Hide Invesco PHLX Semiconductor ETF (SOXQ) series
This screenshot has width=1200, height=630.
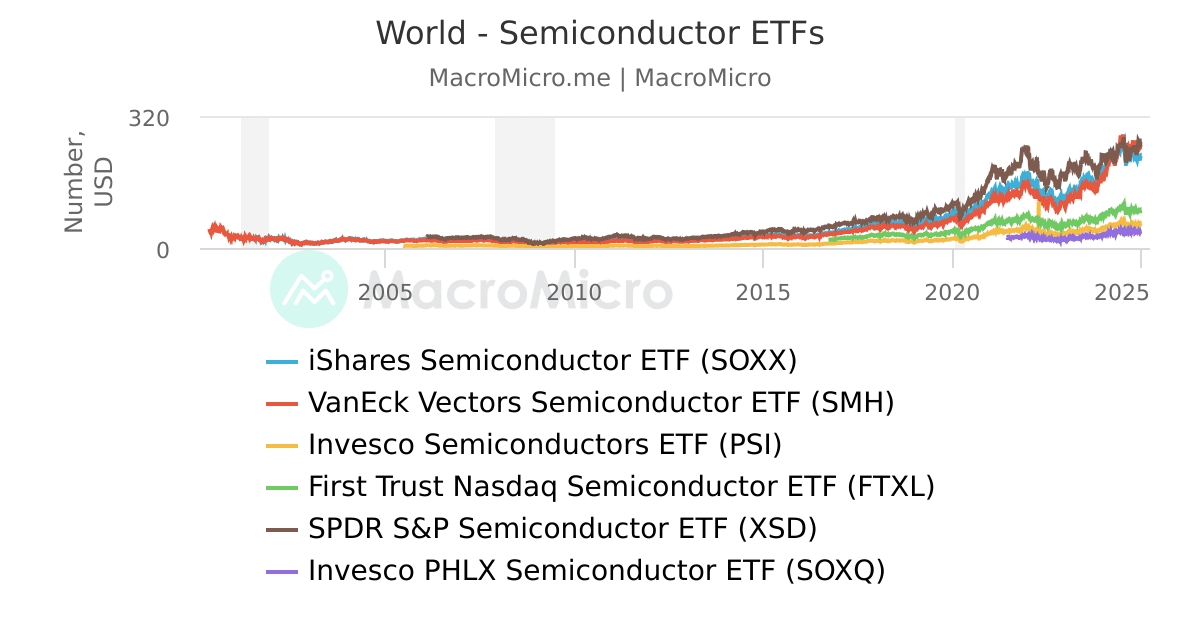597,571
